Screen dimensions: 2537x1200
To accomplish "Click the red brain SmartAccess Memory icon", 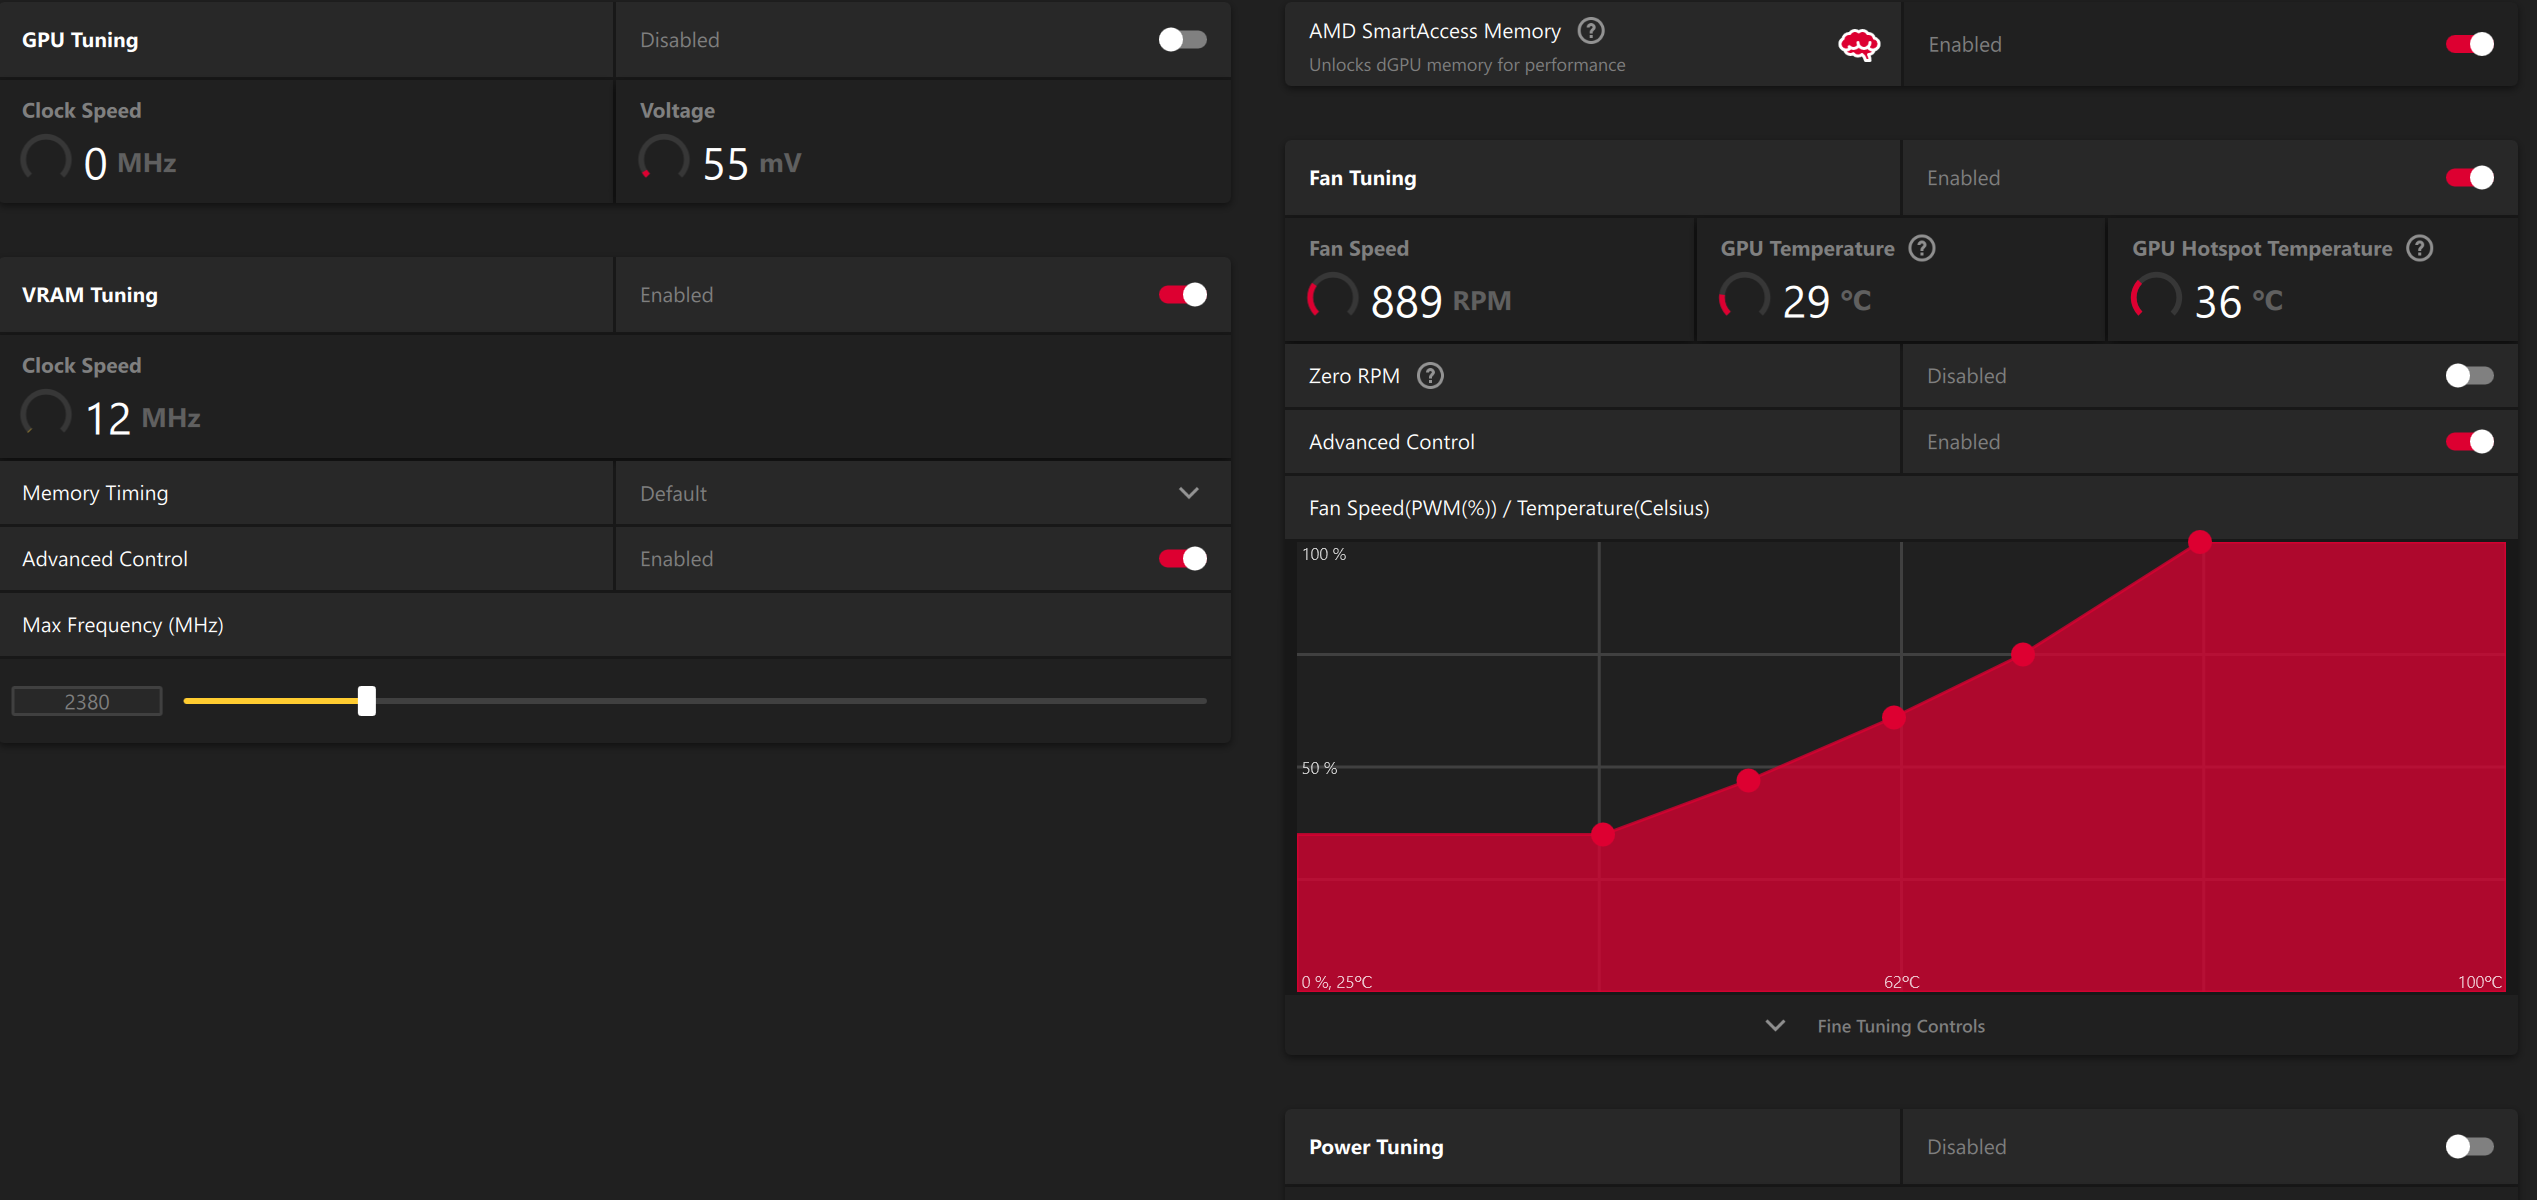I will coord(1859,45).
